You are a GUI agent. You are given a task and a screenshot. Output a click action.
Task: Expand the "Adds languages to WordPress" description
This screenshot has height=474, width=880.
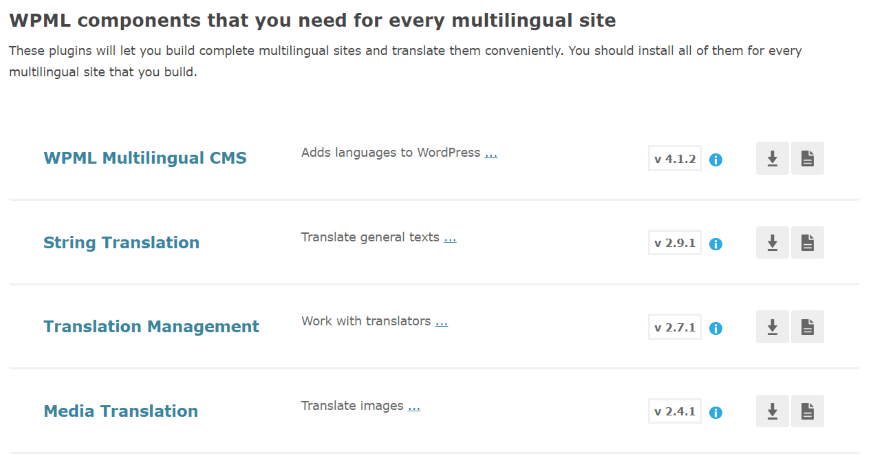click(x=491, y=154)
